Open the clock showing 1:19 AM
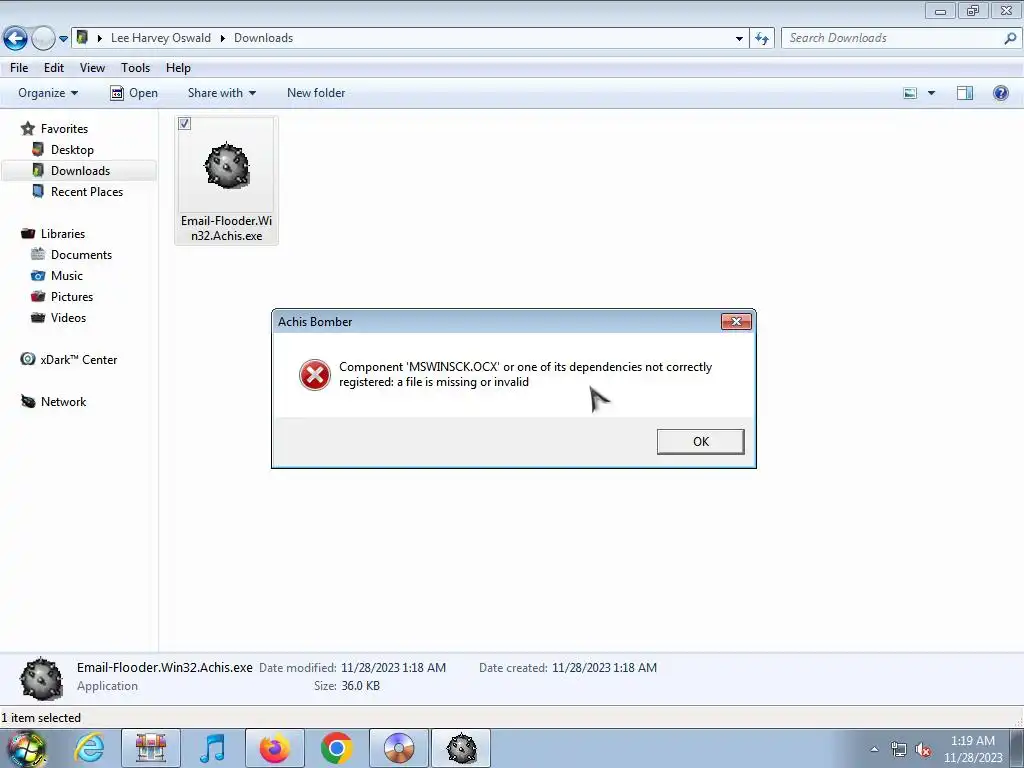Screen dimensions: 1024x768 coord(972,749)
